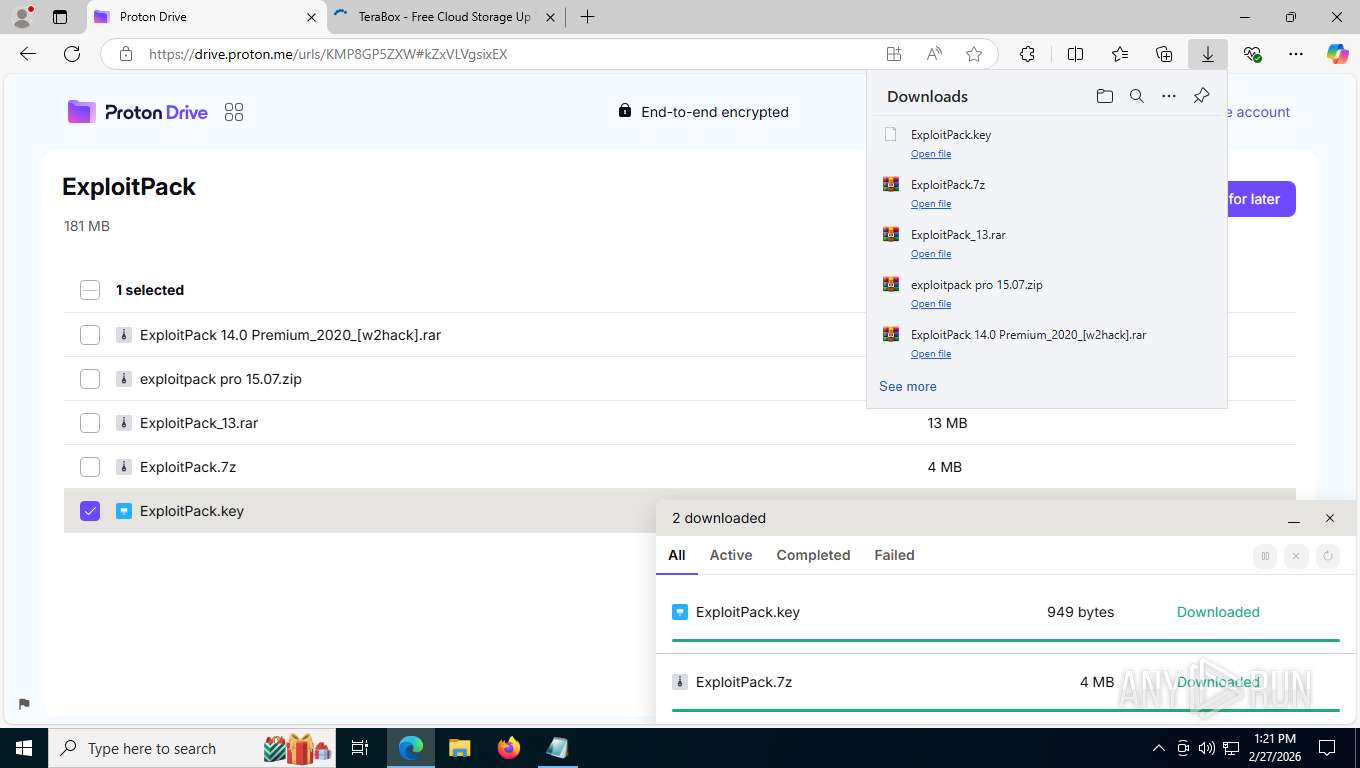Screen dimensions: 1360x768
Task: Toggle the Downloads toolbar button
Action: (x=1208, y=54)
